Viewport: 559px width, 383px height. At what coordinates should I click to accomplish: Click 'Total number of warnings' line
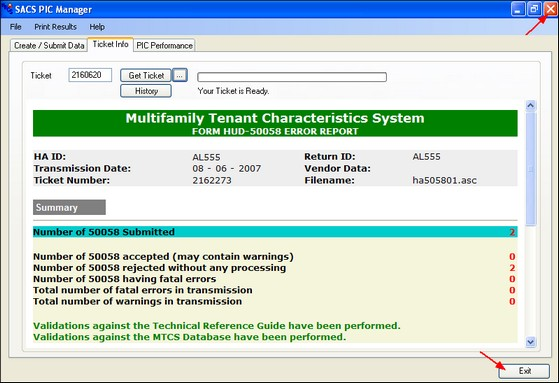point(137,301)
